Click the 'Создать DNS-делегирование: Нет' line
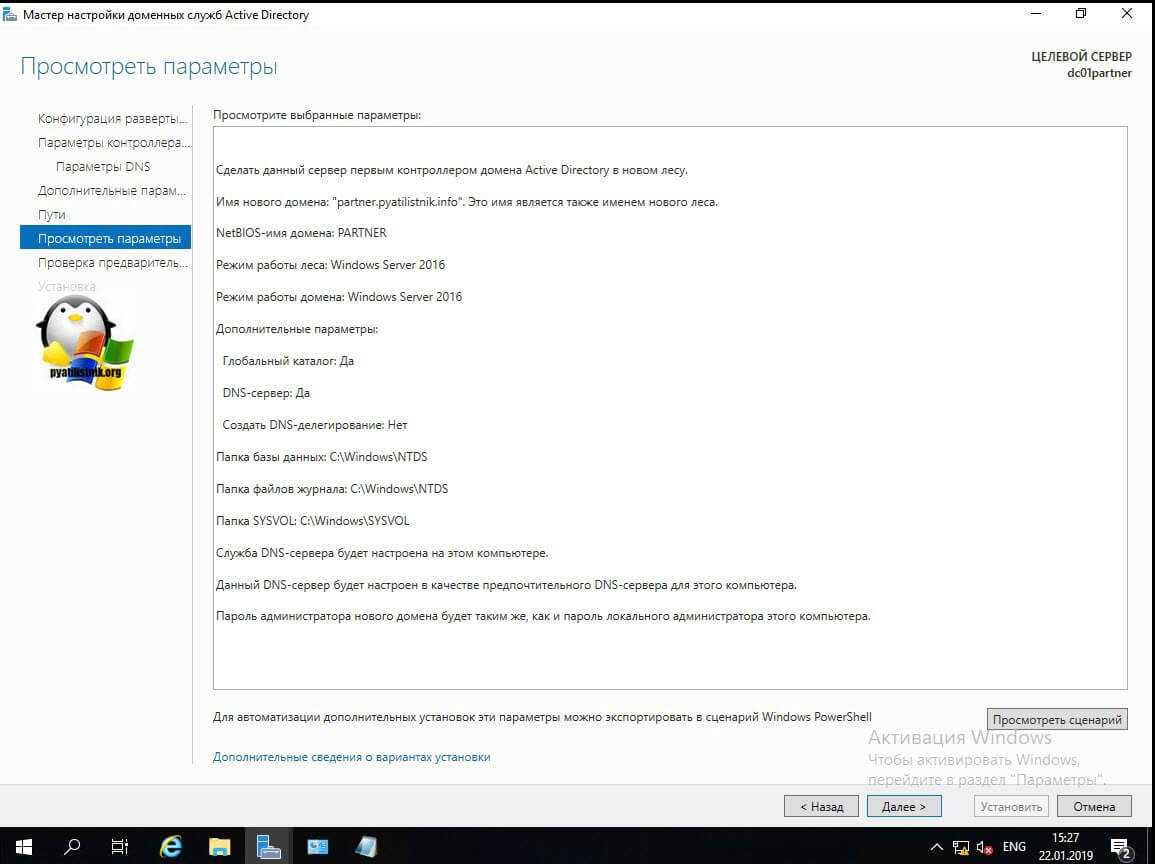1155x864 pixels. pyautogui.click(x=315, y=425)
